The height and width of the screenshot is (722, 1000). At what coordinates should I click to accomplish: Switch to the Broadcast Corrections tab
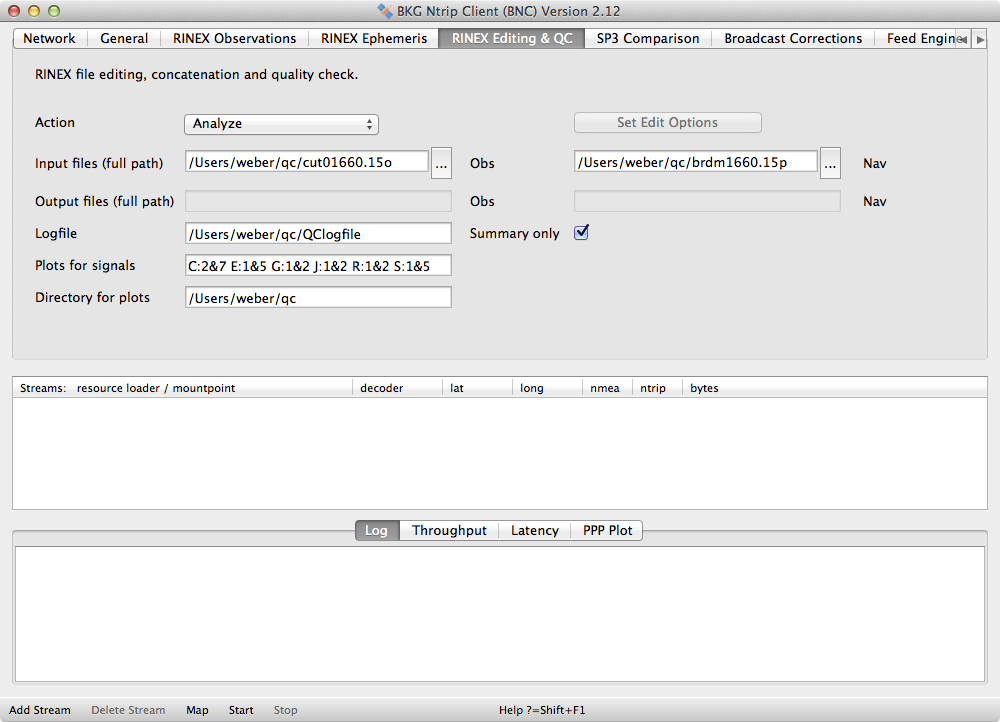click(x=792, y=38)
